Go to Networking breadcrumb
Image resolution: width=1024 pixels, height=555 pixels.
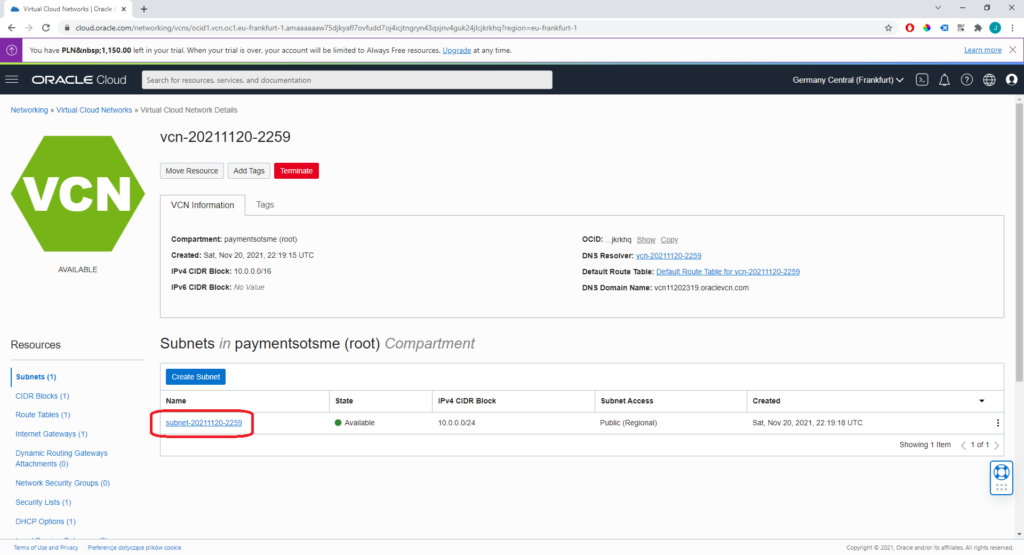point(29,110)
